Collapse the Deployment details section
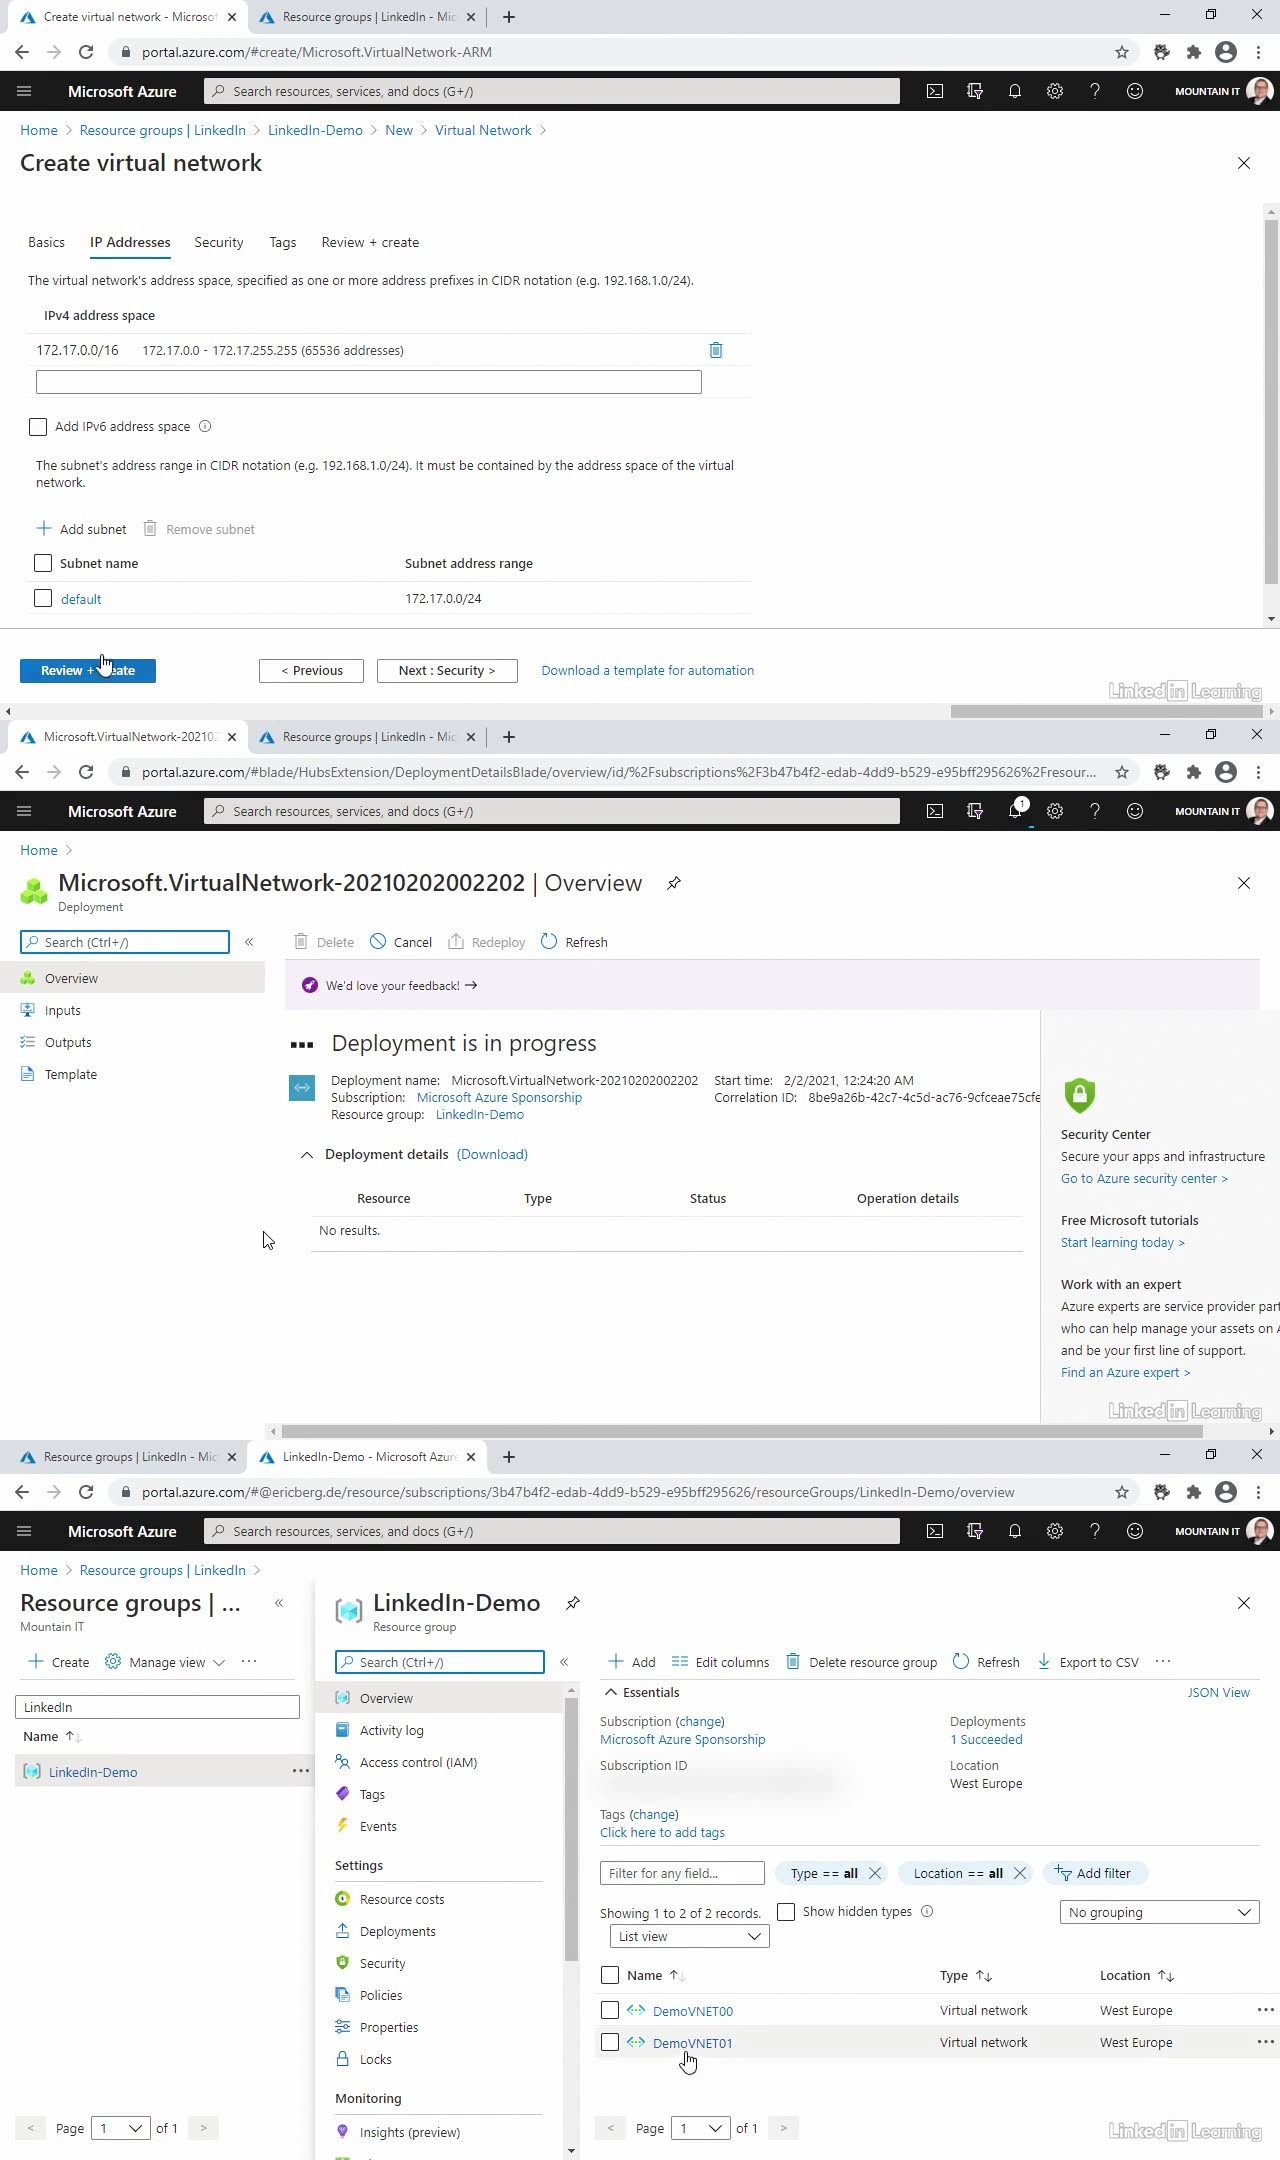This screenshot has width=1280, height=2160. tap(307, 1154)
